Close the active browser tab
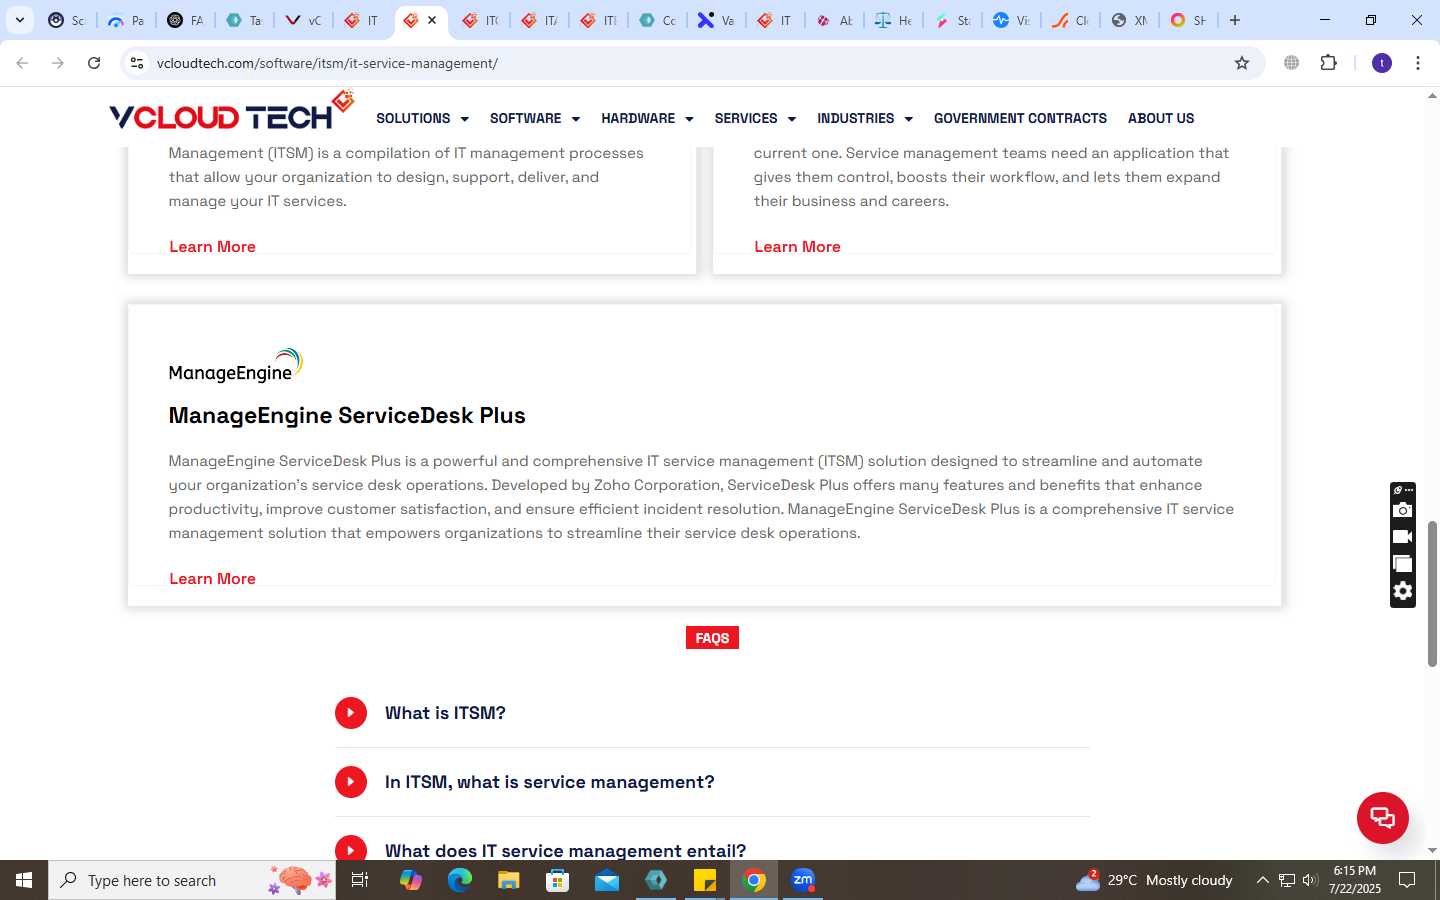Viewport: 1440px width, 900px height. coord(432,20)
